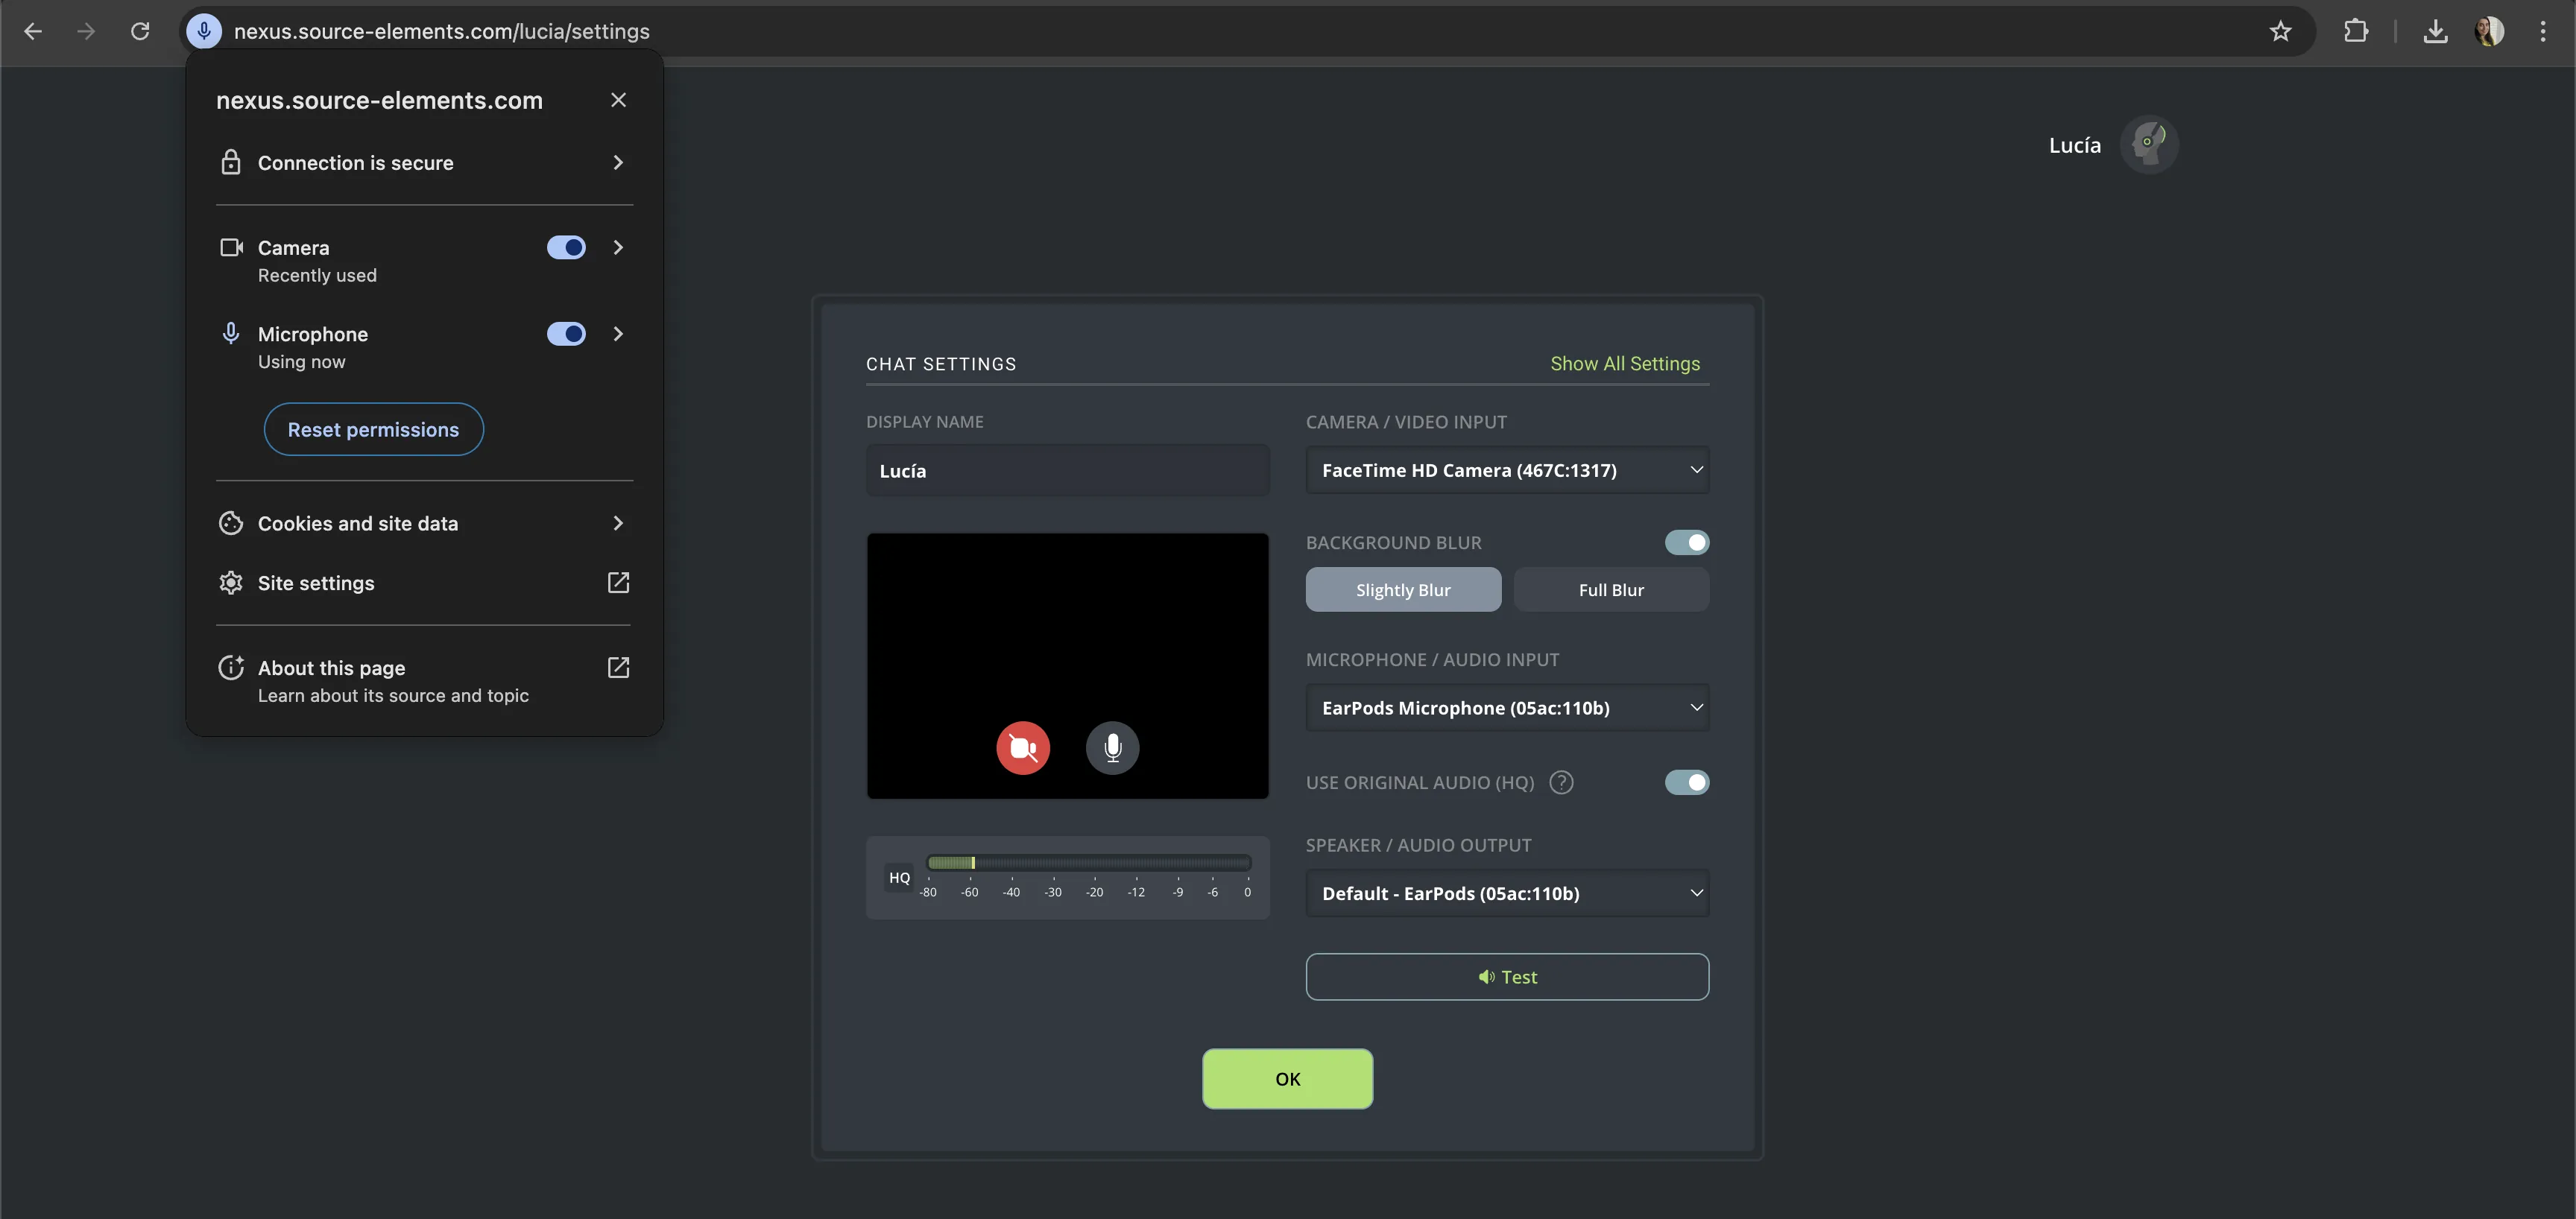Viewport: 2576px width, 1219px height.
Task: Click microphone site-info icon in address bar
Action: click(x=204, y=31)
